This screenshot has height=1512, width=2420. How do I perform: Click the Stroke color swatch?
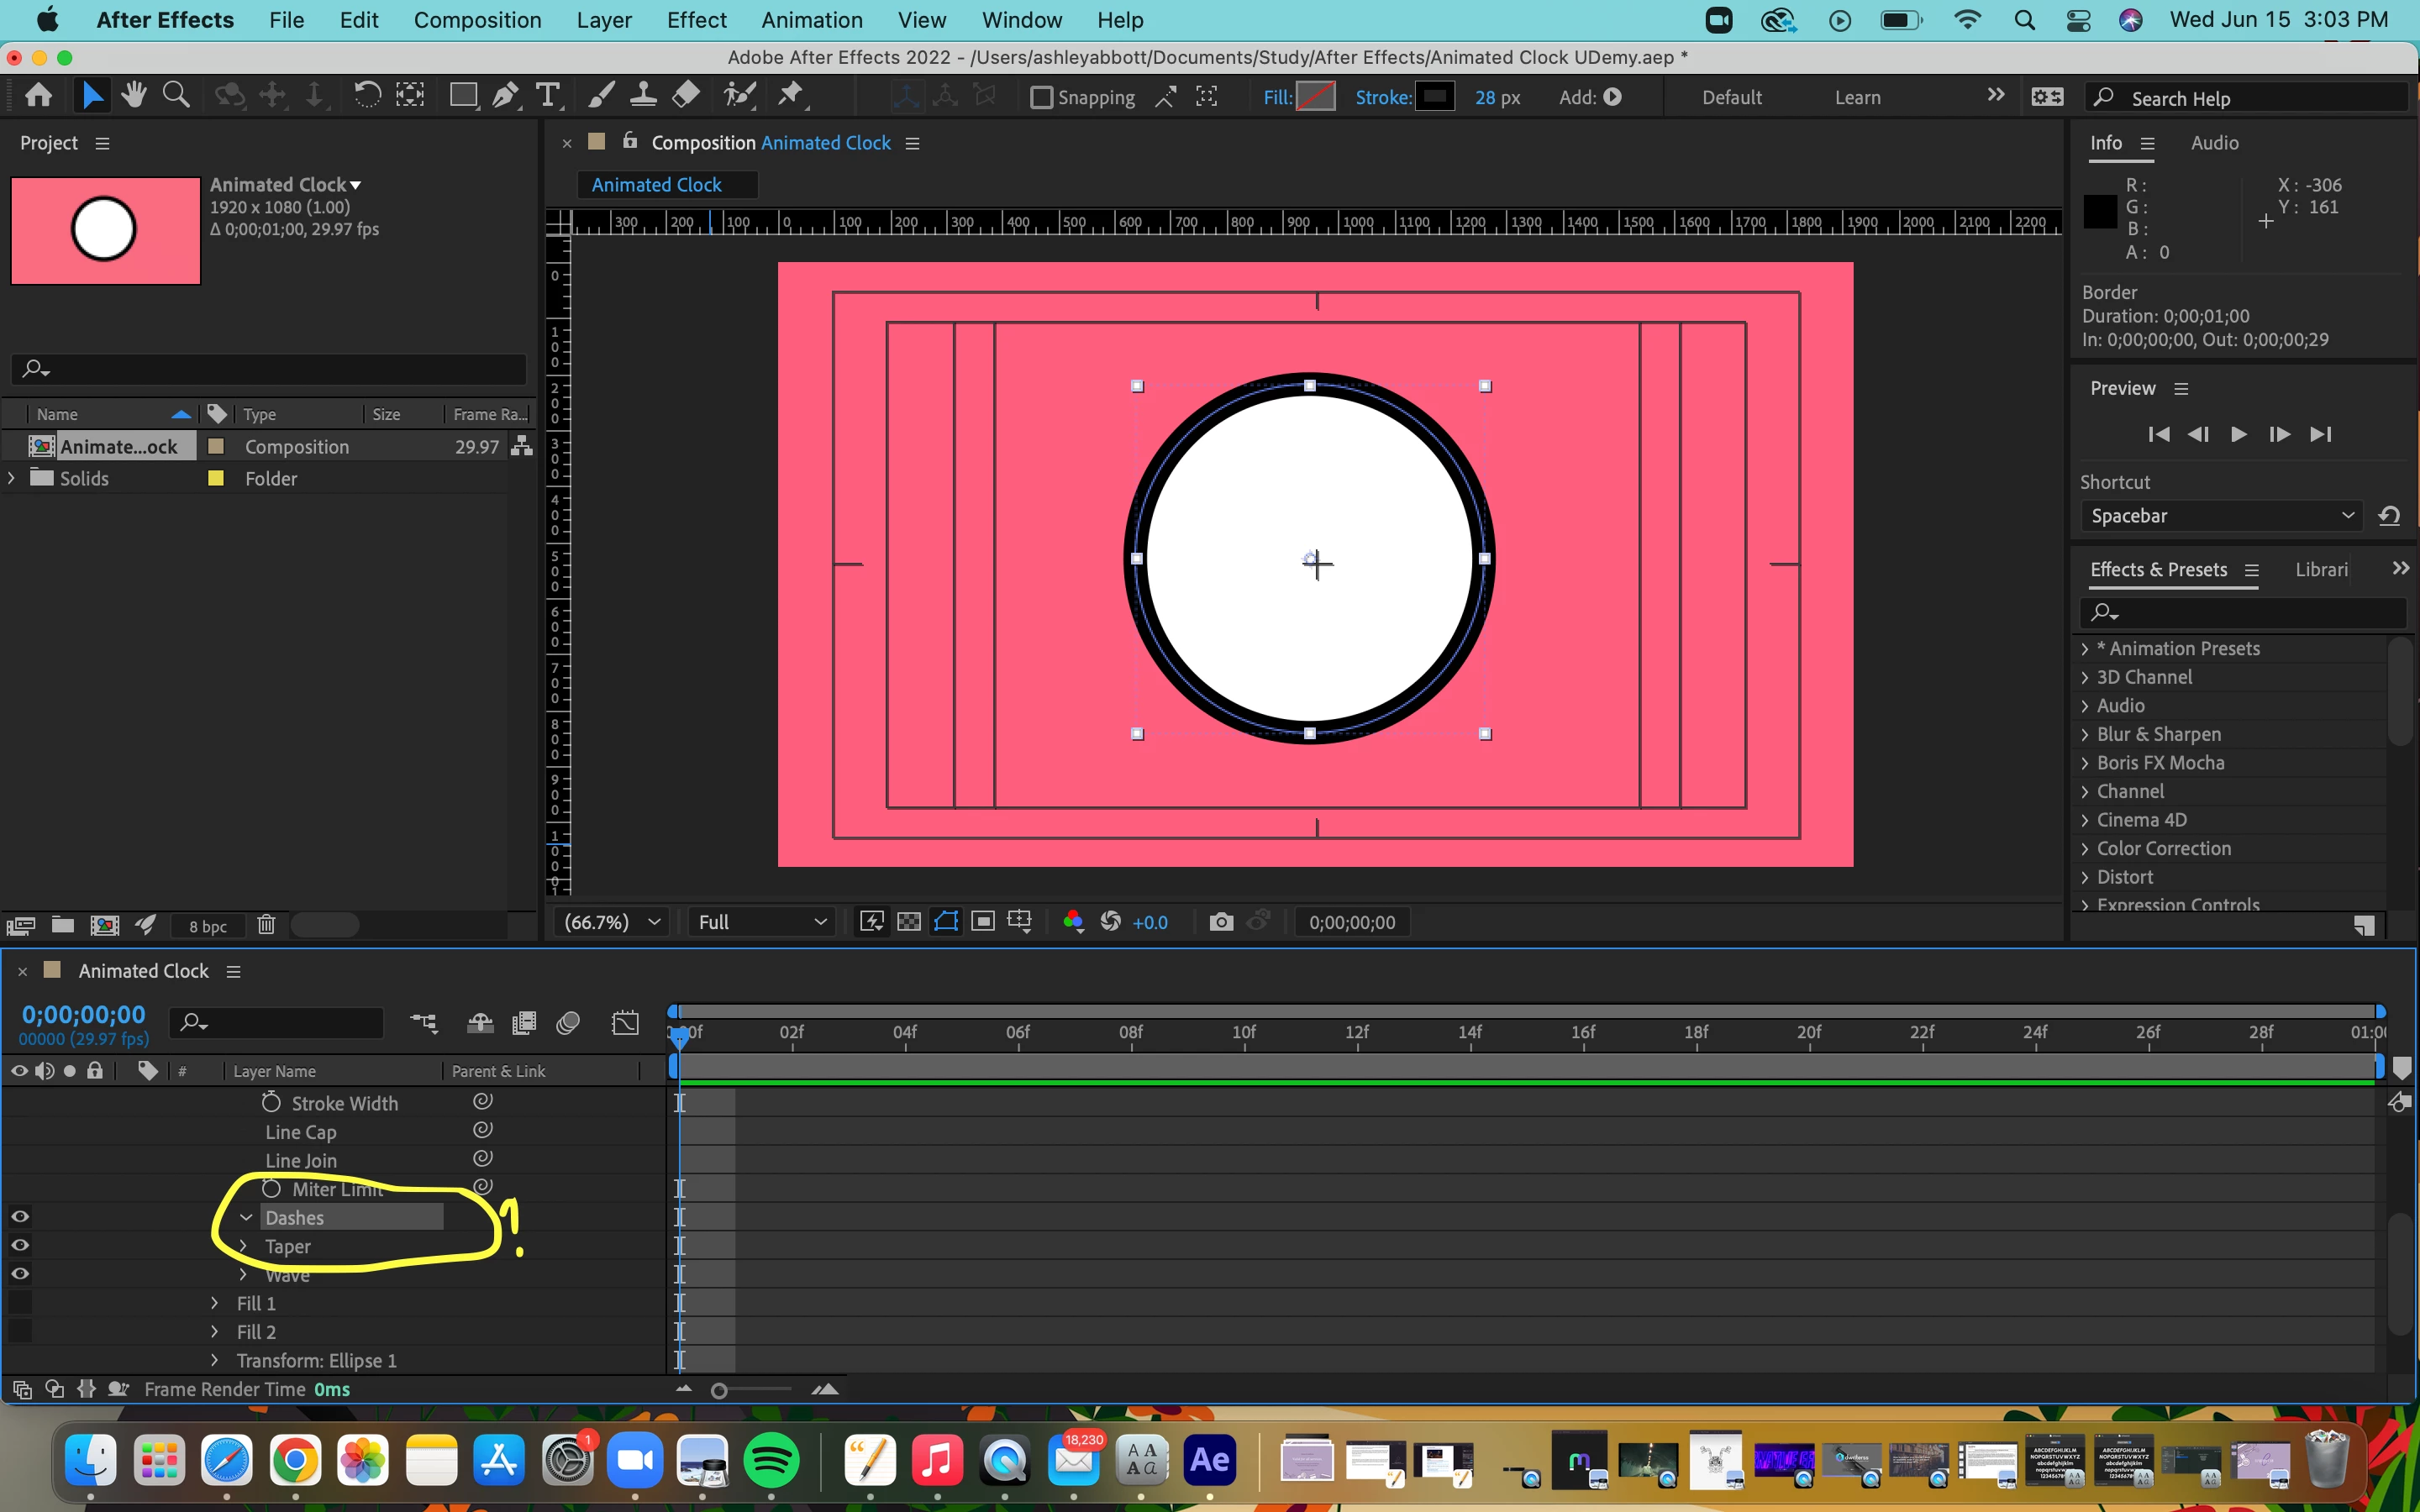tap(1435, 97)
